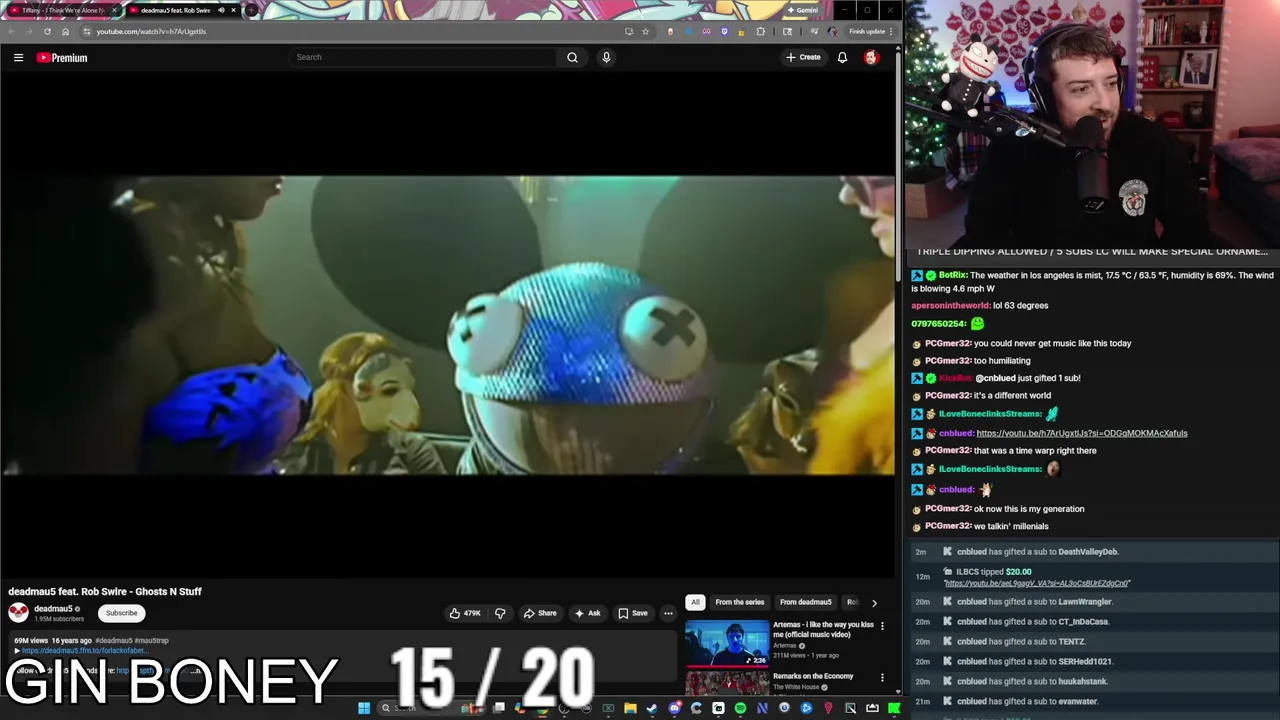Image resolution: width=1280 pixels, height=720 pixels.
Task: Click the Gemini button in Chrome
Action: point(802,10)
